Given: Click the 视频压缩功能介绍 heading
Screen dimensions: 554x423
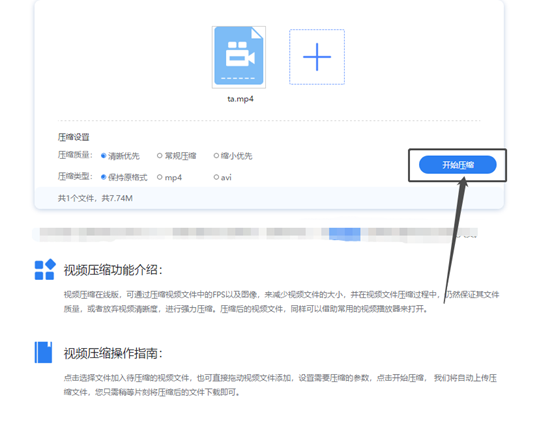Looking at the screenshot, I should coord(113,270).
